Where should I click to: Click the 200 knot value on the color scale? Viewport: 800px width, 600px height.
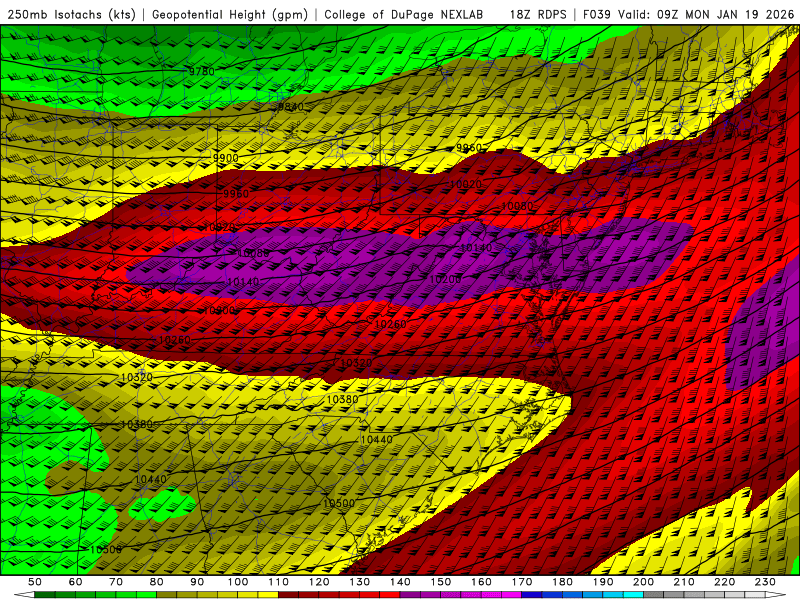(643, 582)
